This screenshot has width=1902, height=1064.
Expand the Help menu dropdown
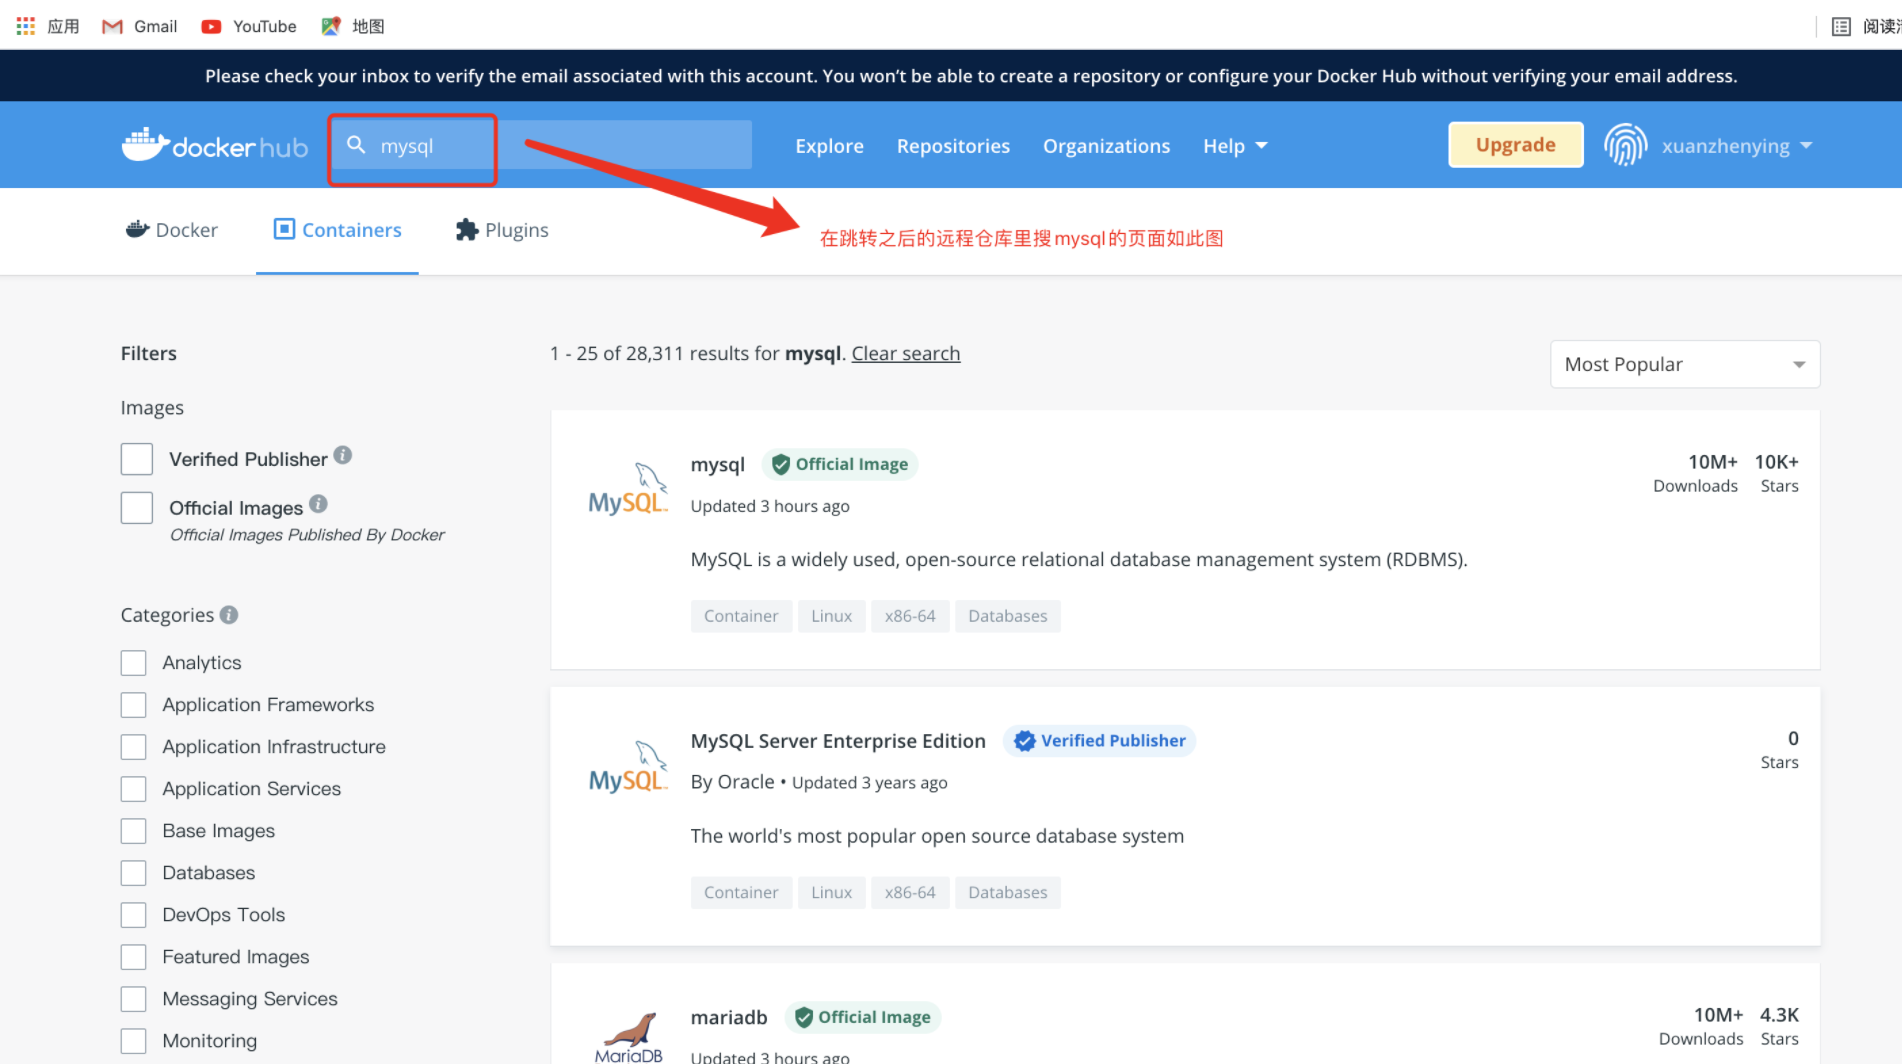click(1235, 146)
